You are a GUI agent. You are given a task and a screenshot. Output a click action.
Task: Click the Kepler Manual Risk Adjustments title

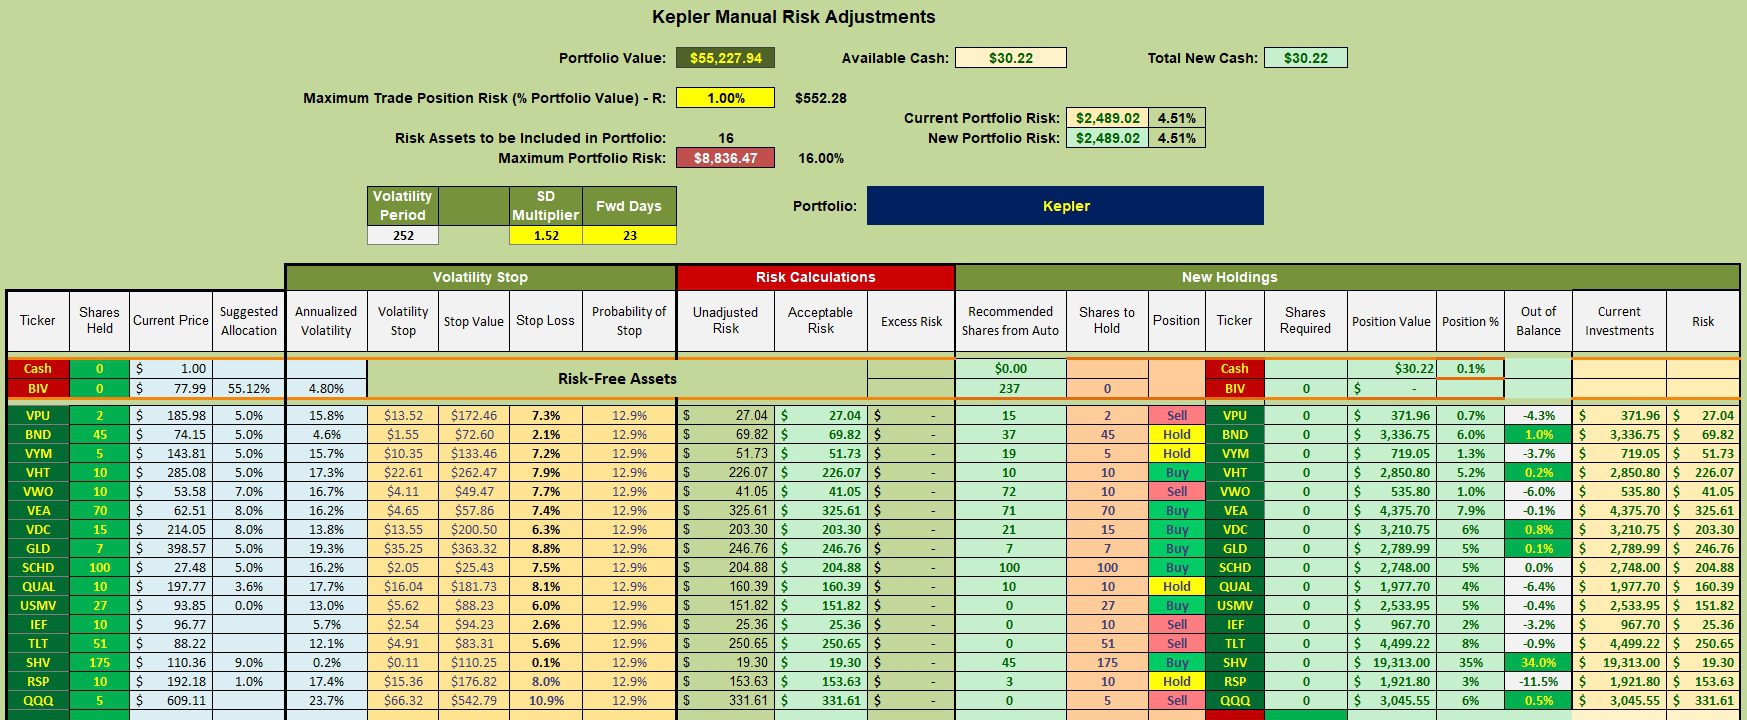point(793,17)
